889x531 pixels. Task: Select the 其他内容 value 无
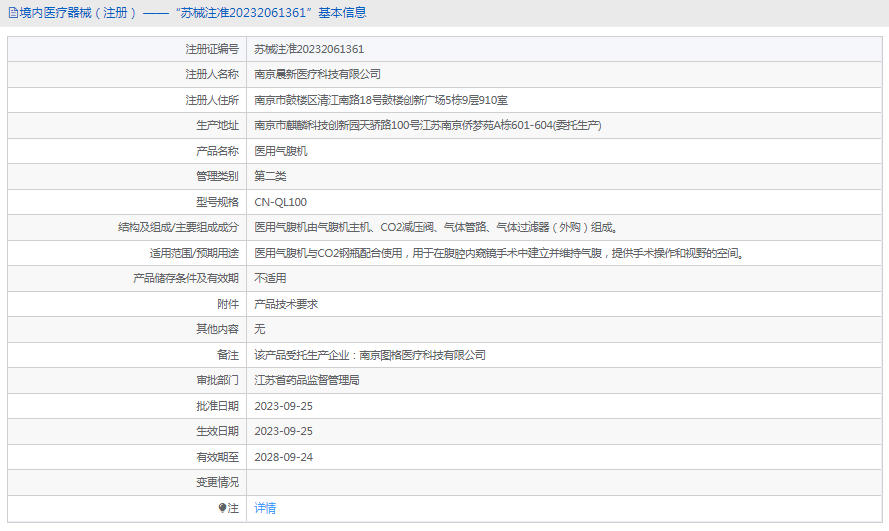point(260,329)
